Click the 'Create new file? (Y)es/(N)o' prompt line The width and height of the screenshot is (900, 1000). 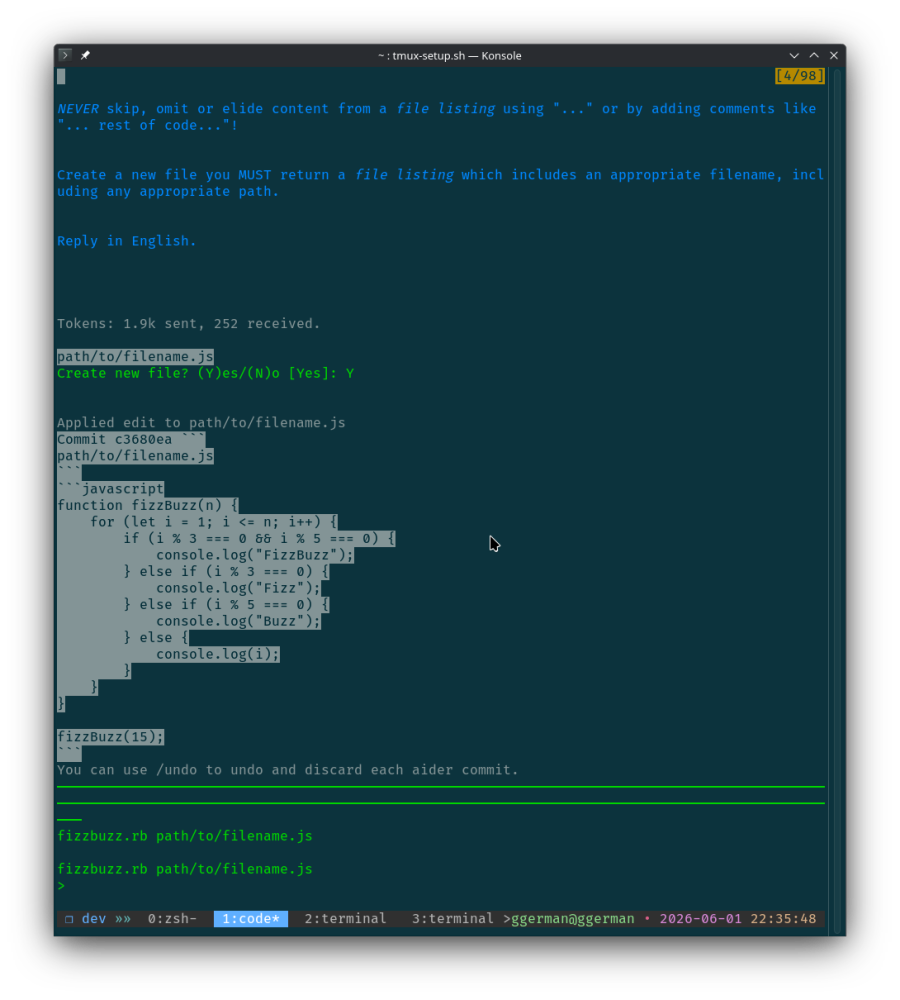205,373
